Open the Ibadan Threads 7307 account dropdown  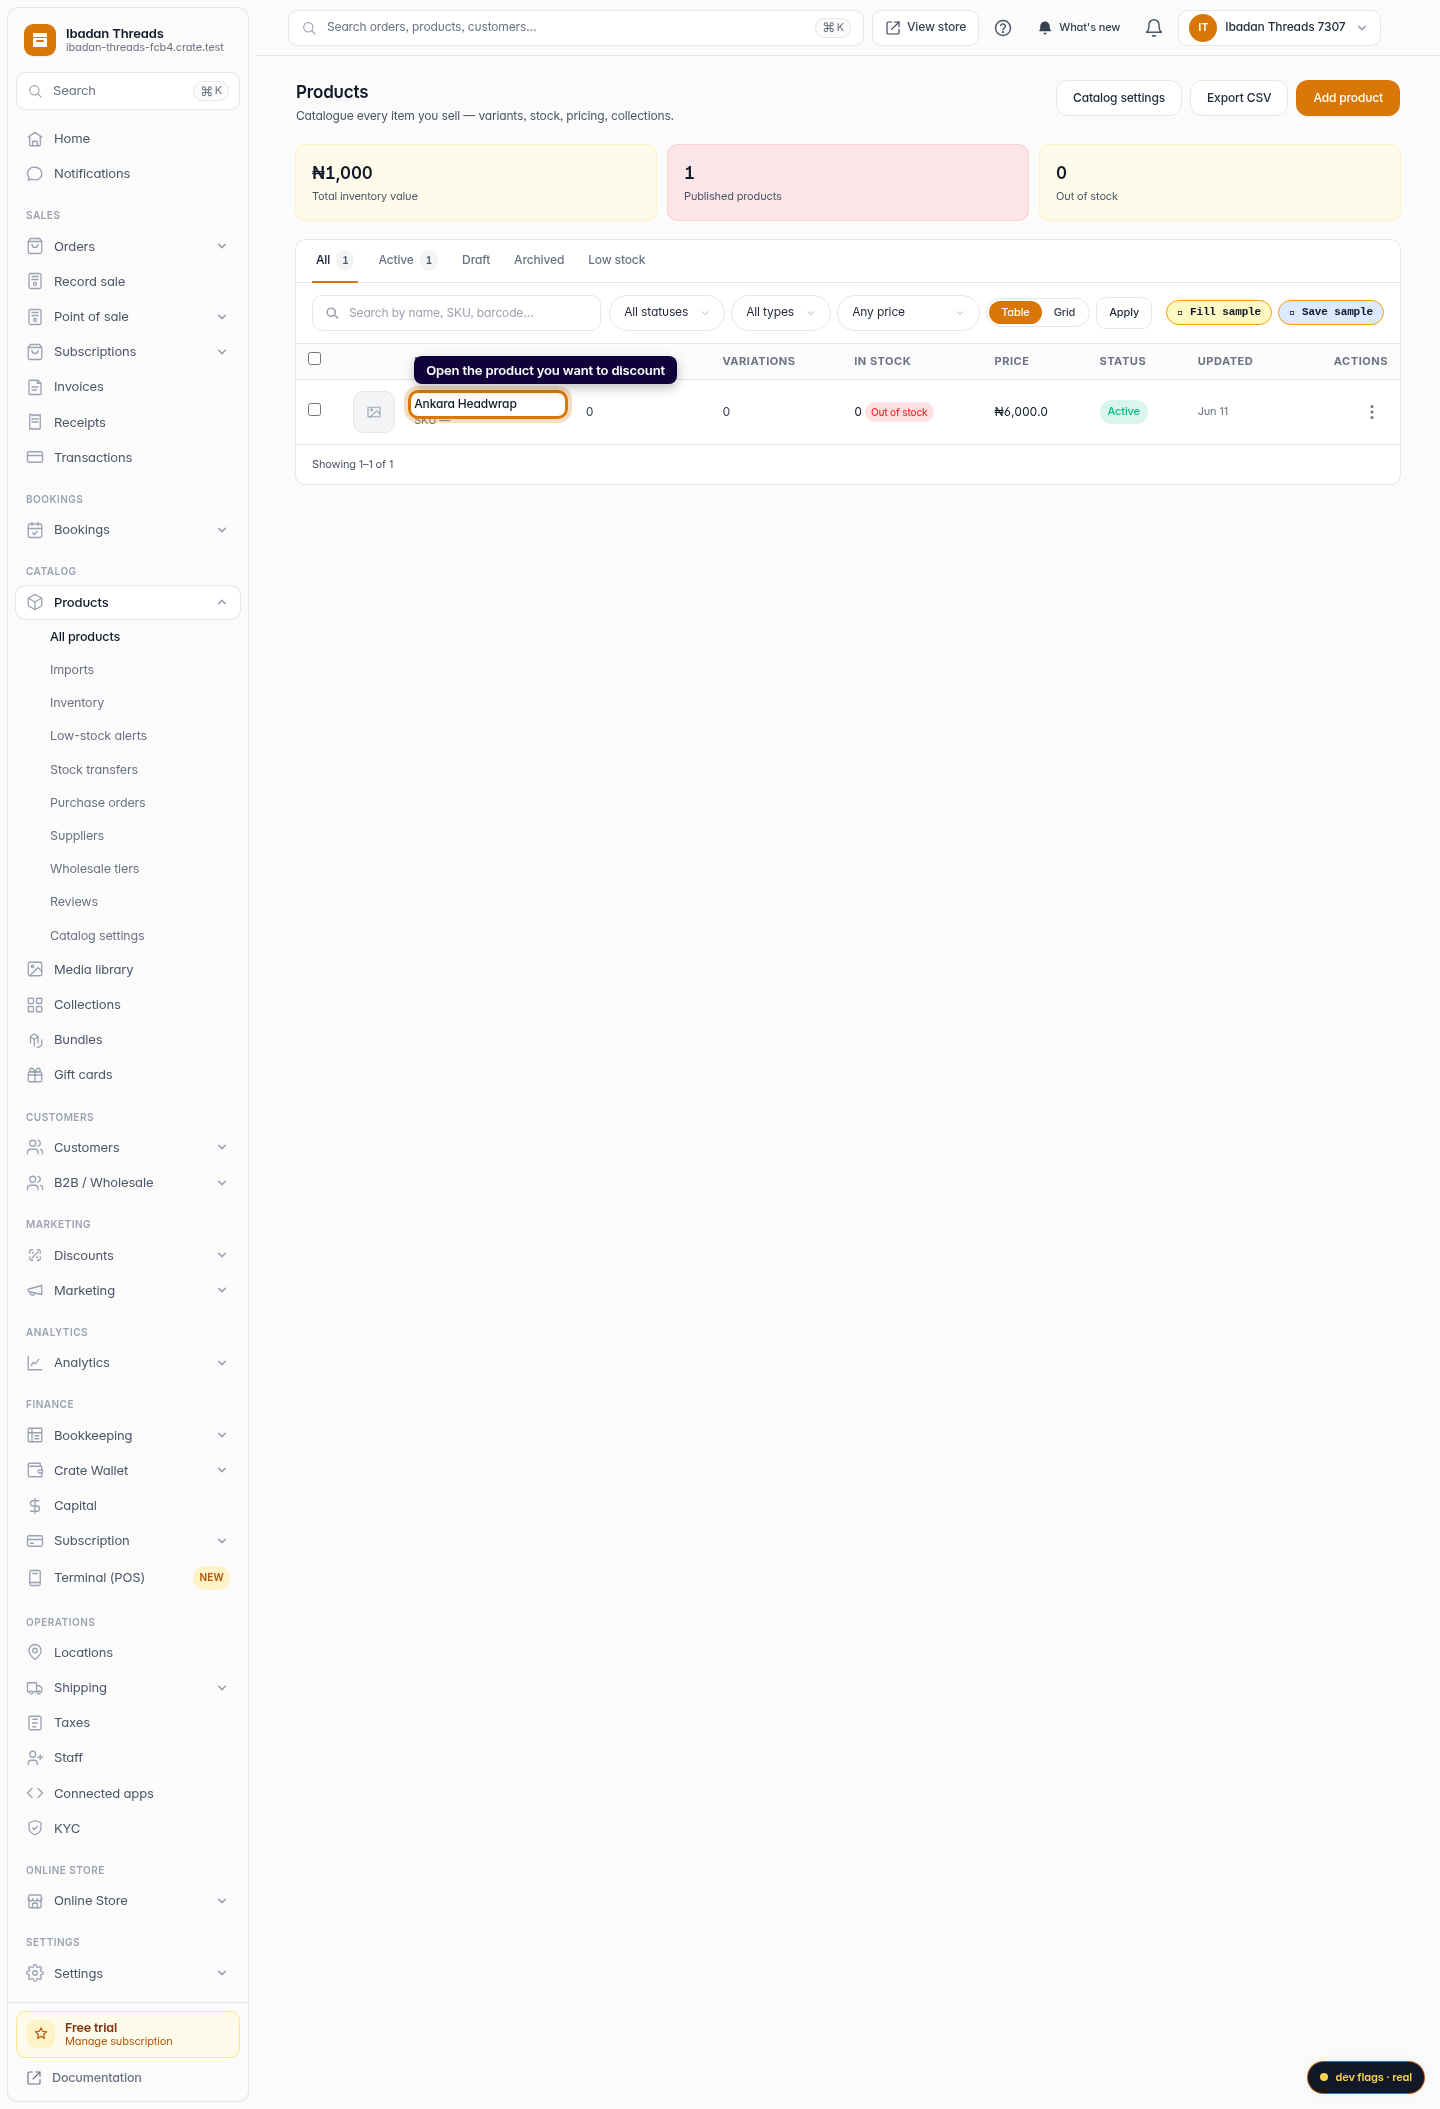[1279, 28]
